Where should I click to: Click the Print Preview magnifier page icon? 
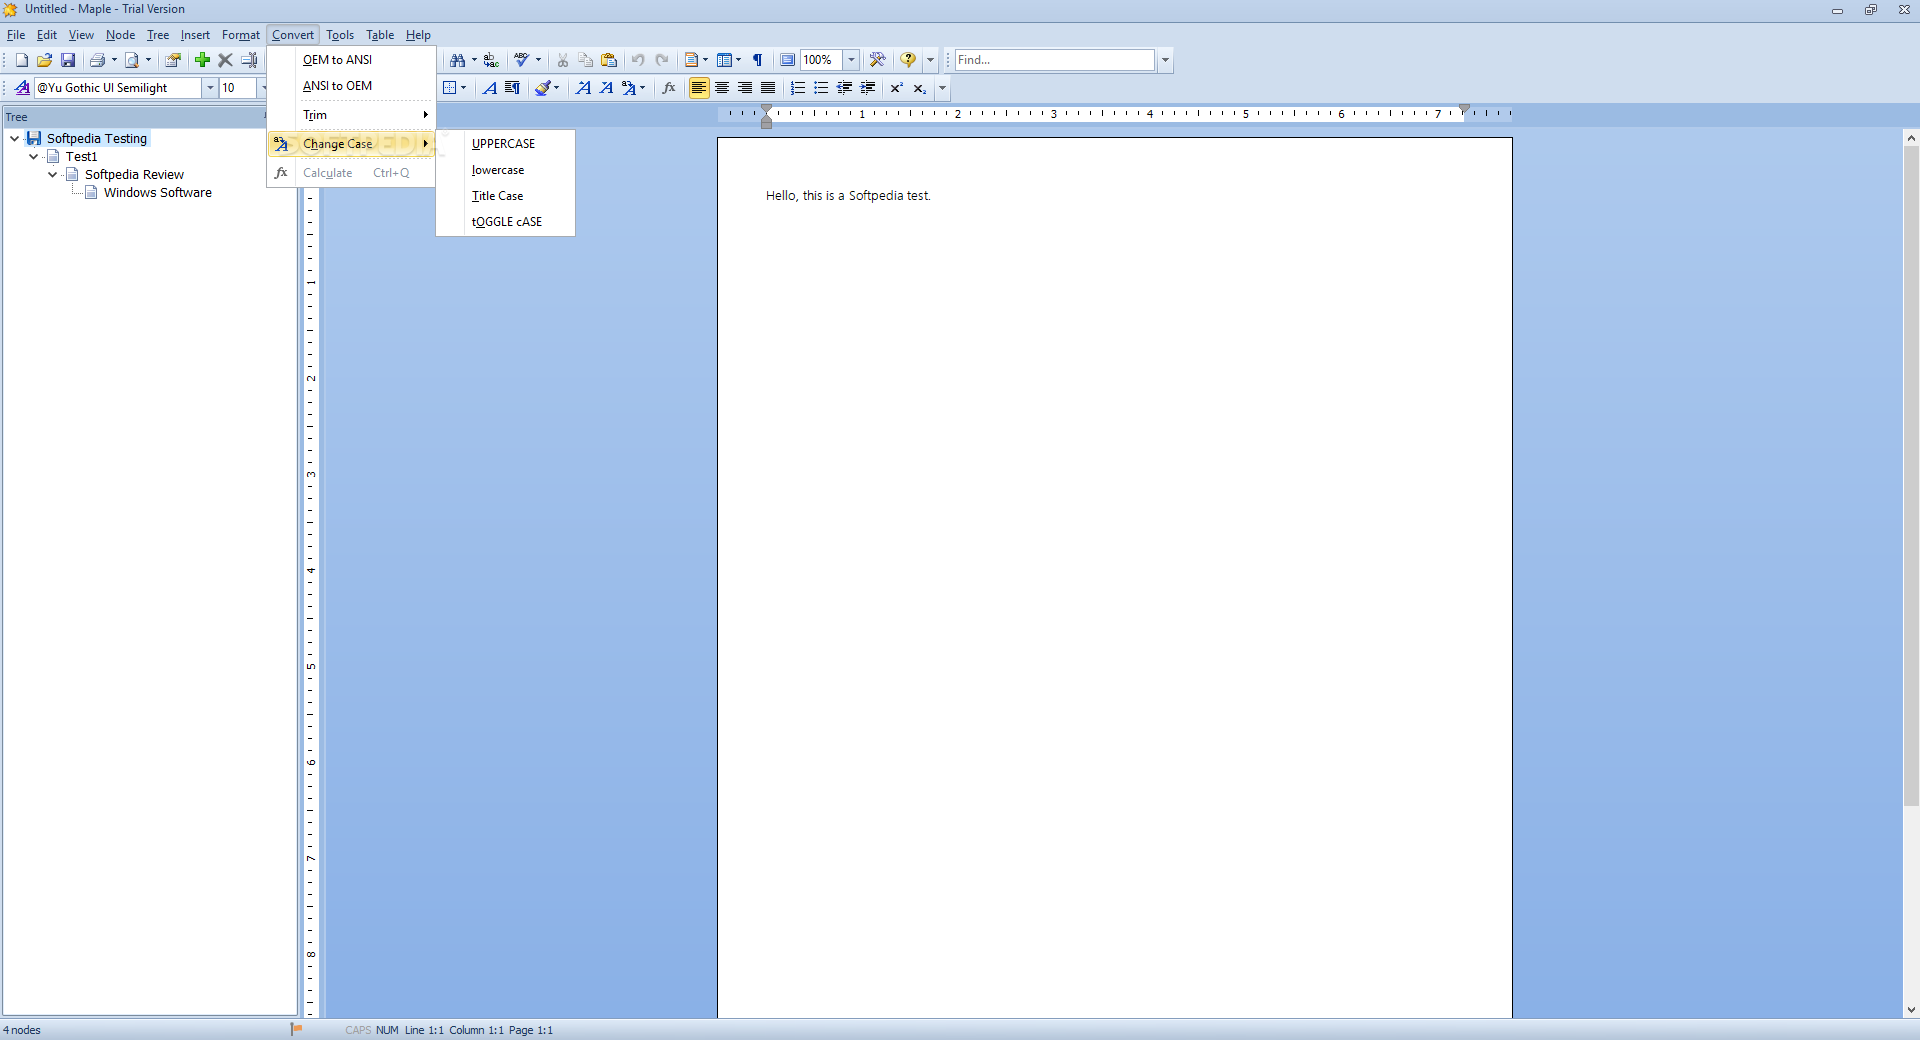point(131,60)
